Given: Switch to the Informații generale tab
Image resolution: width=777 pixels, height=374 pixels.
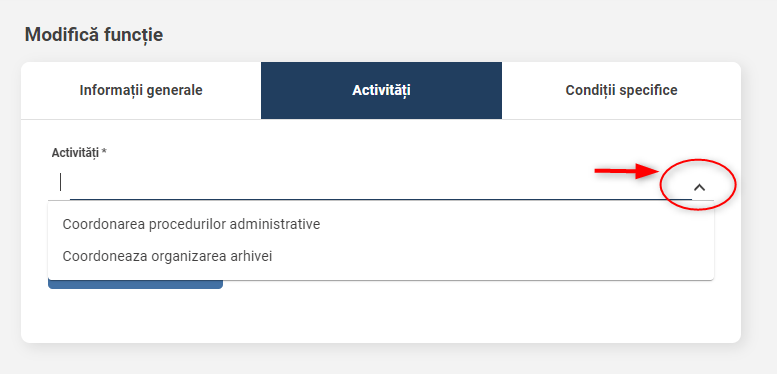Looking at the screenshot, I should (141, 91).
